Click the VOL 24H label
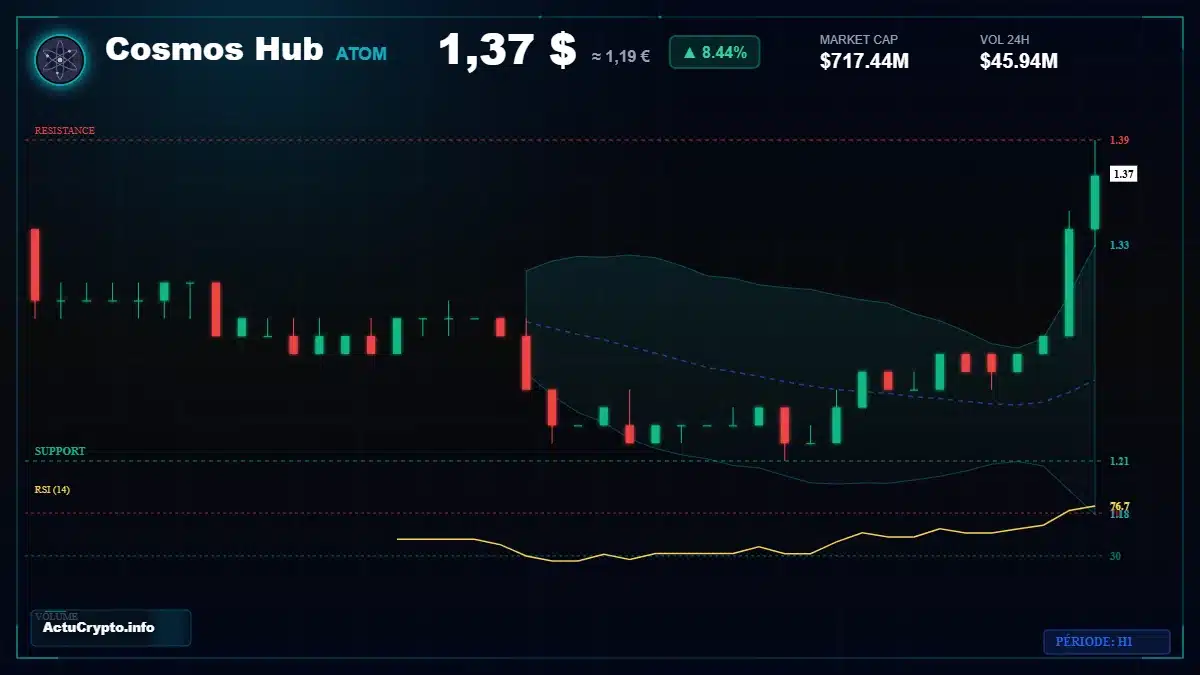The height and width of the screenshot is (675, 1200). click(x=1005, y=40)
